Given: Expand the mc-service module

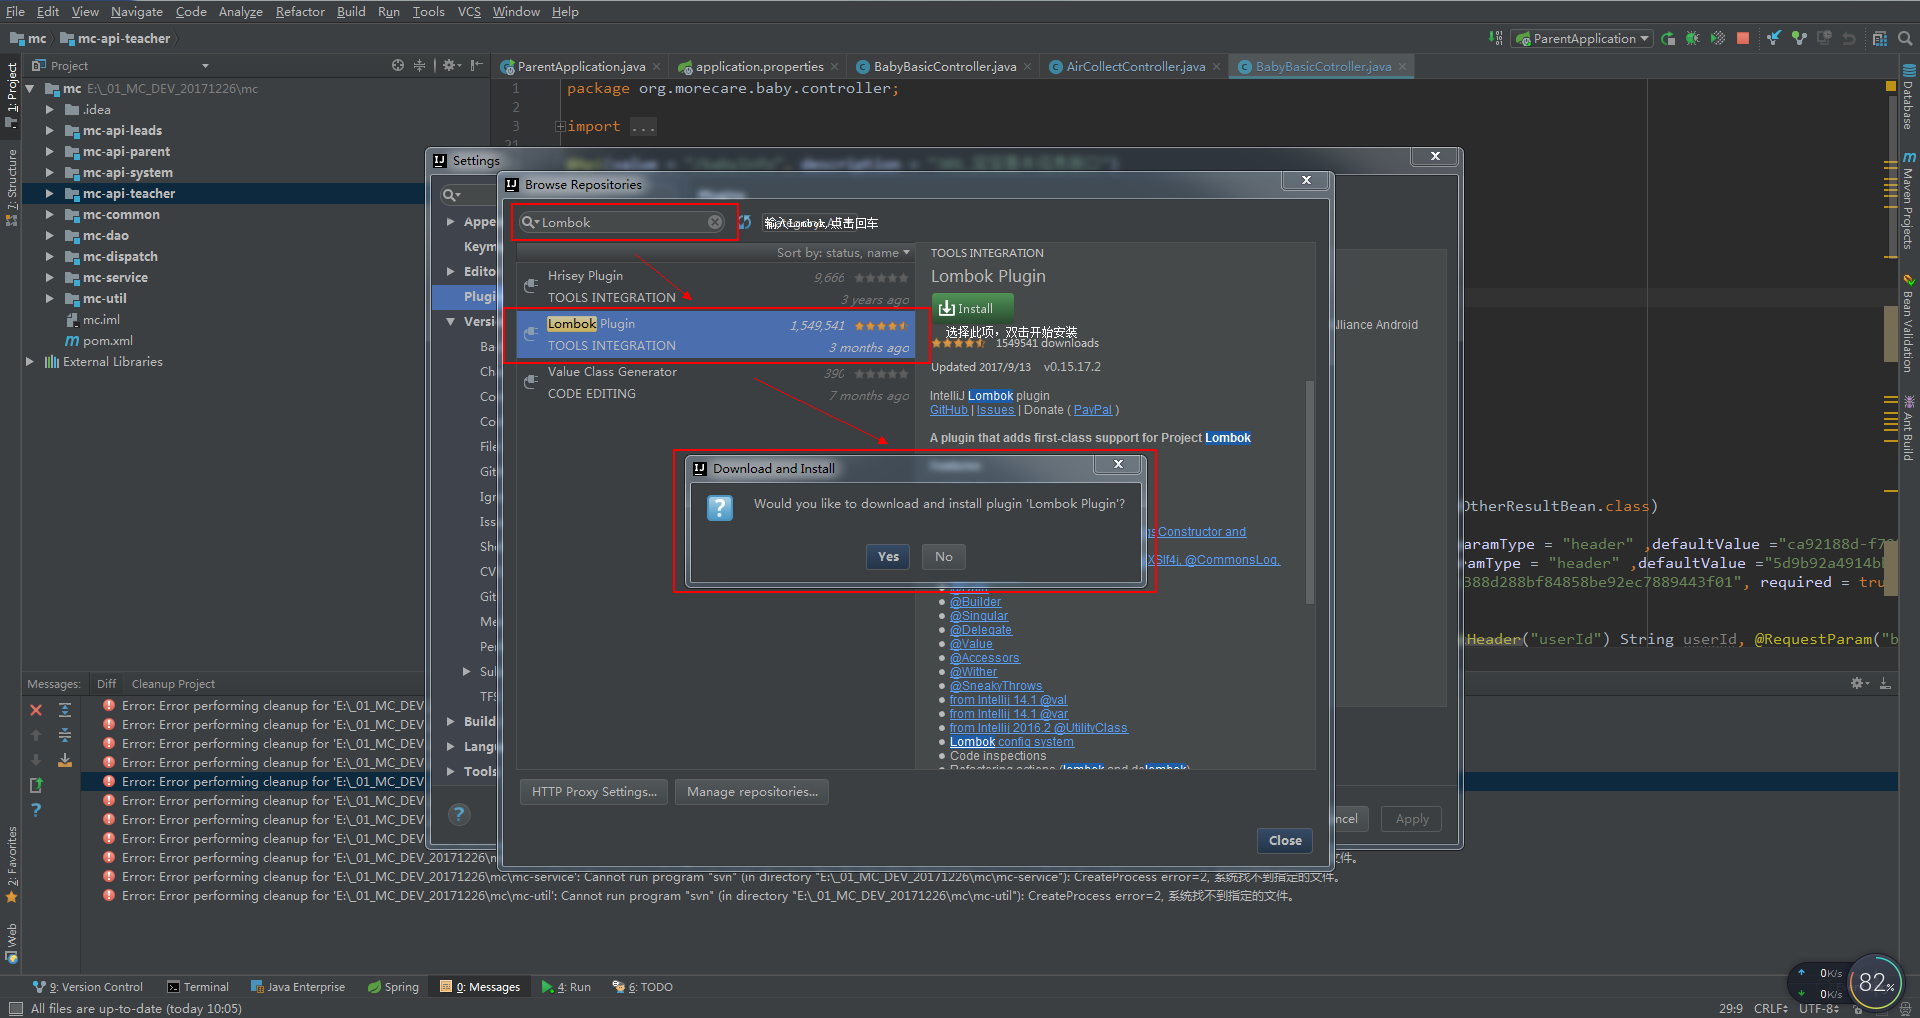Looking at the screenshot, I should tap(49, 277).
